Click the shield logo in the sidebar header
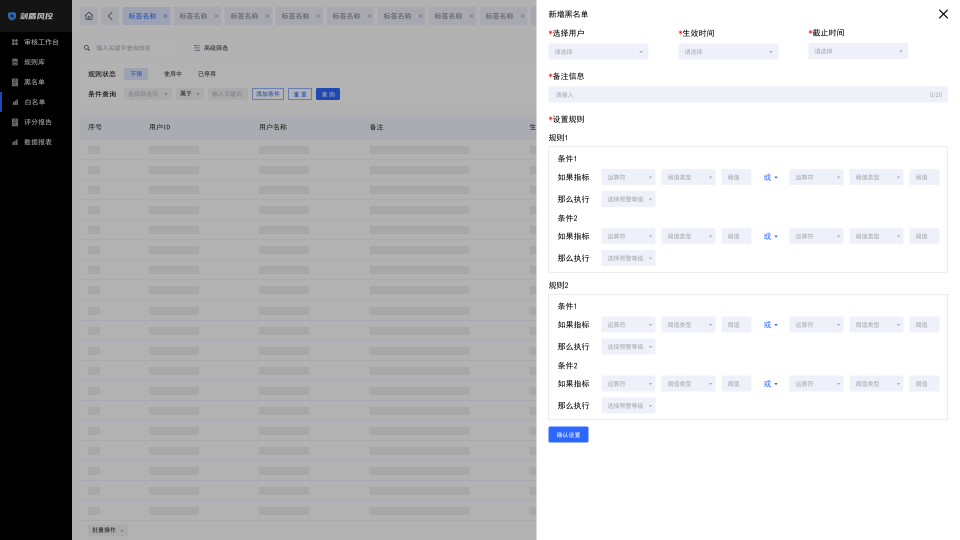This screenshot has height=540, width=960. pos(12,16)
